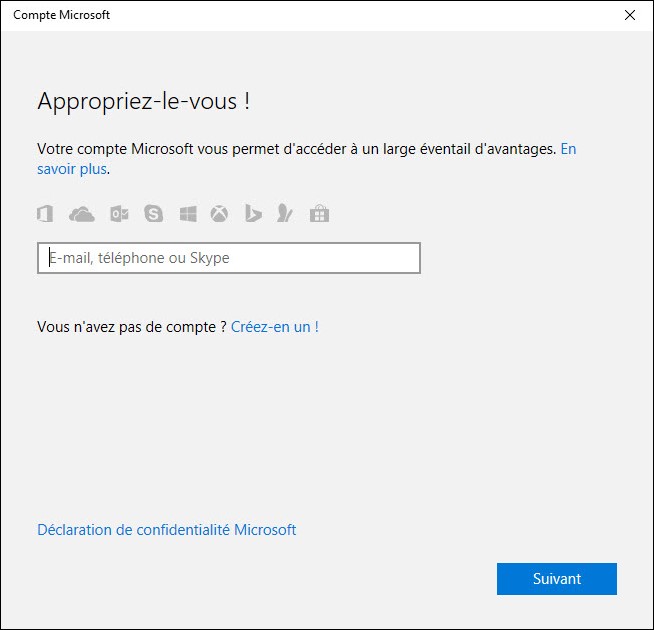Click the Outlook icon
The image size is (654, 630).
(119, 213)
